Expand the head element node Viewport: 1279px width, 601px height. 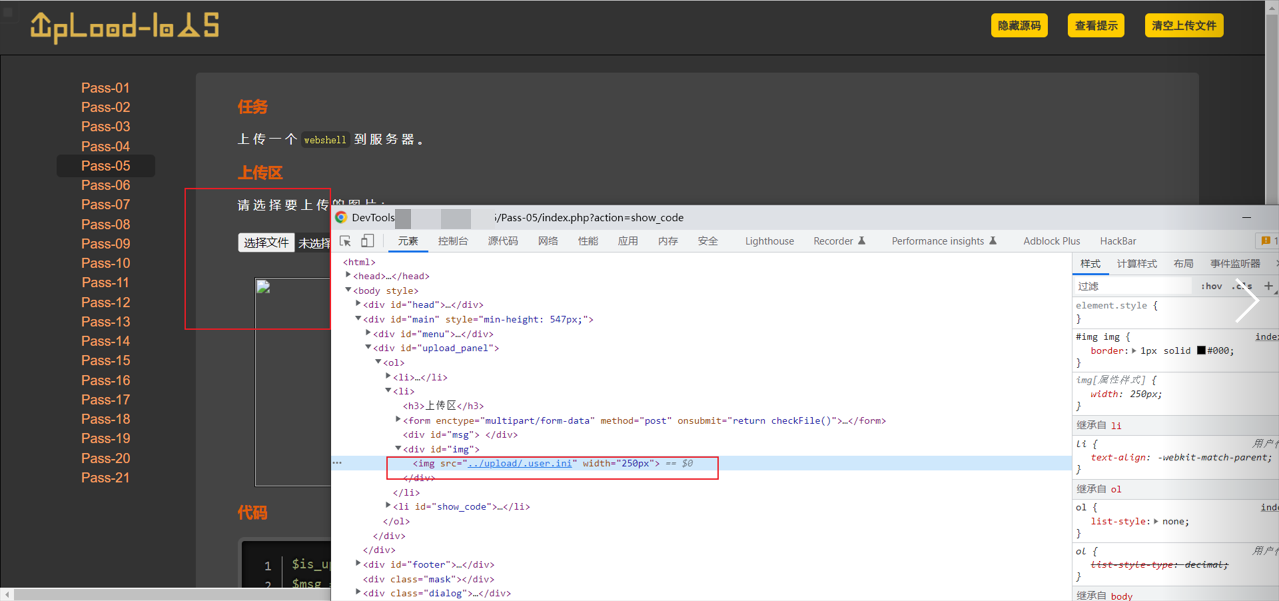348,276
